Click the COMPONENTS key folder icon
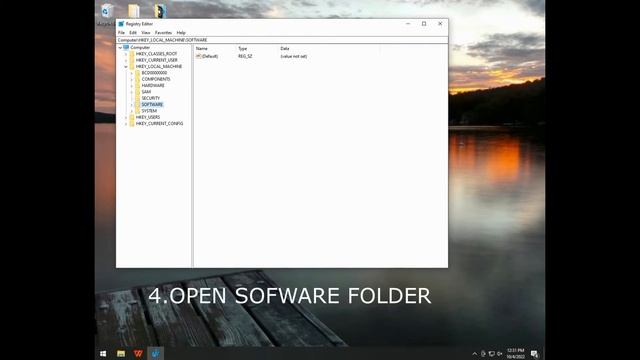The width and height of the screenshot is (640, 360). click(x=138, y=79)
